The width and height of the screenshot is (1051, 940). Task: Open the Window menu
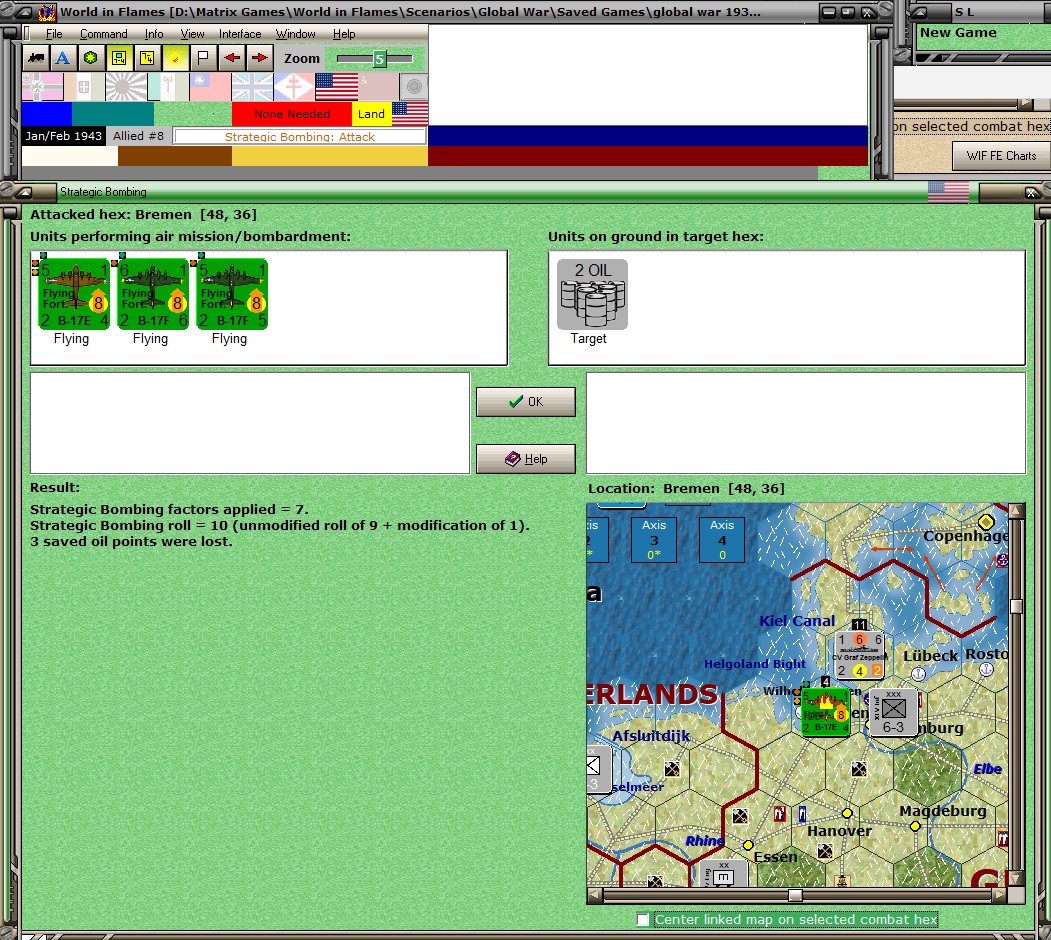click(x=296, y=34)
